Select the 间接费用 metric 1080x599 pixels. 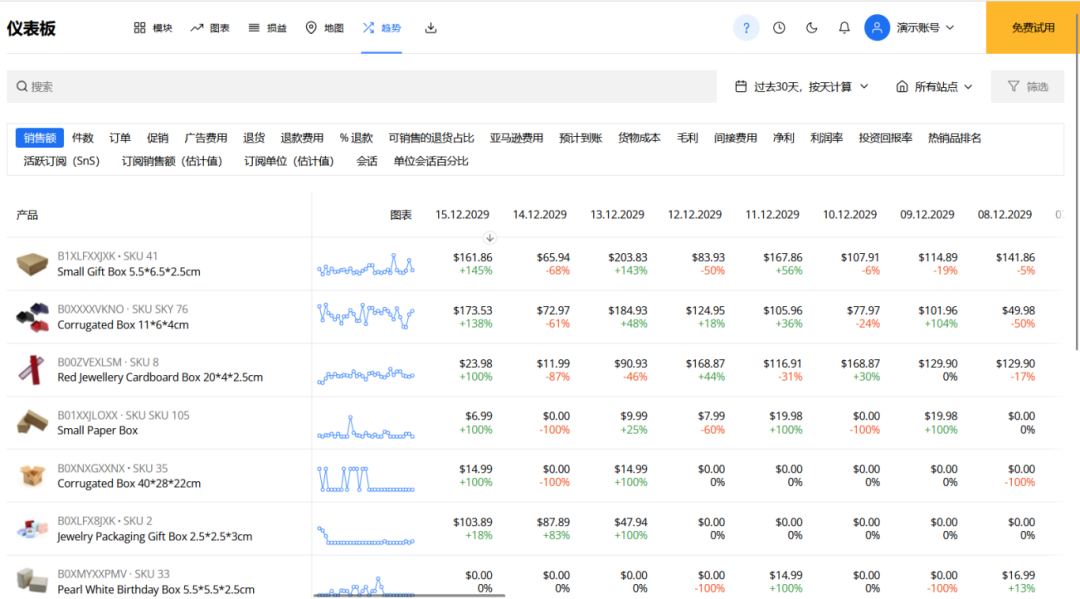tap(736, 138)
